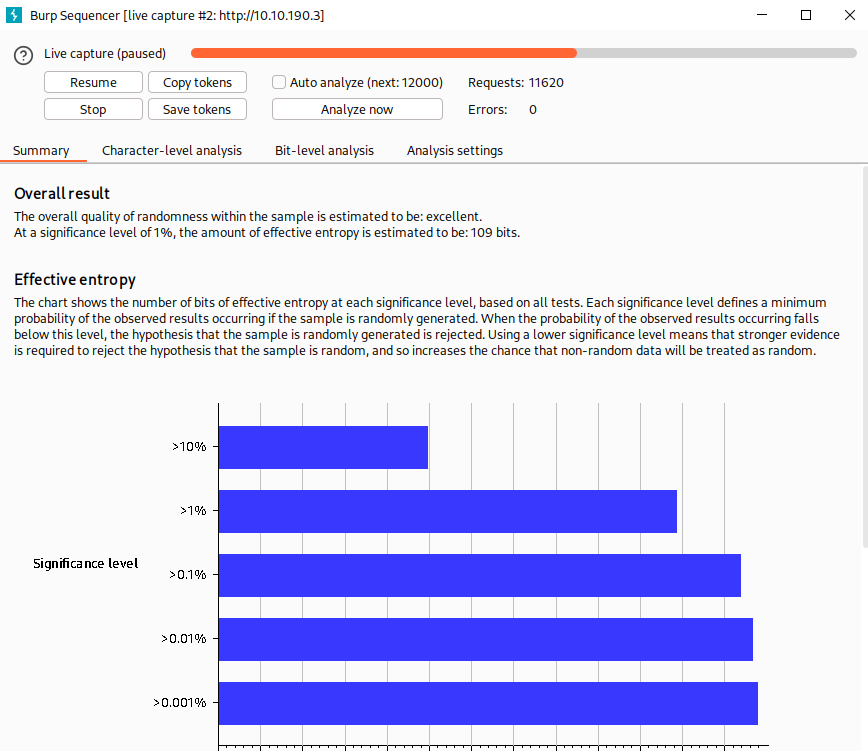Minimize the Burp Sequencer window
Screen dimensions: 868x751
[x=762, y=15]
